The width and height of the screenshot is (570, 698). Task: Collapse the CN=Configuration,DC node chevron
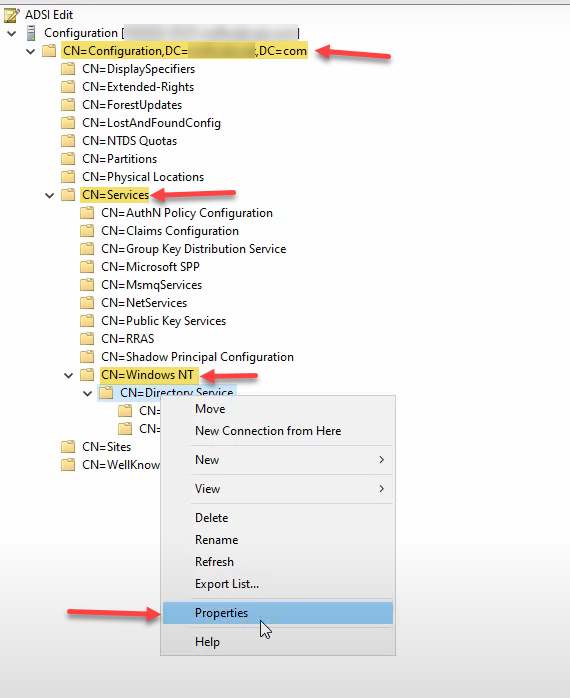pos(31,52)
